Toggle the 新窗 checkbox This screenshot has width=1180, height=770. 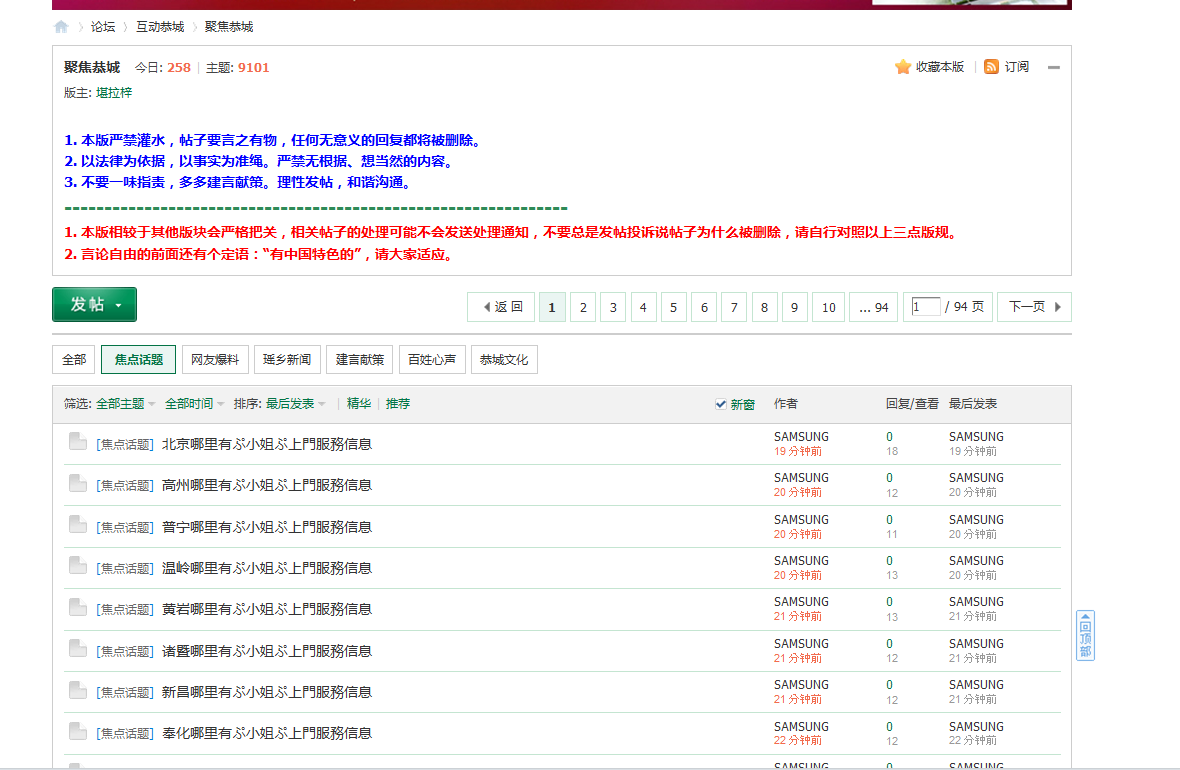[x=721, y=404]
